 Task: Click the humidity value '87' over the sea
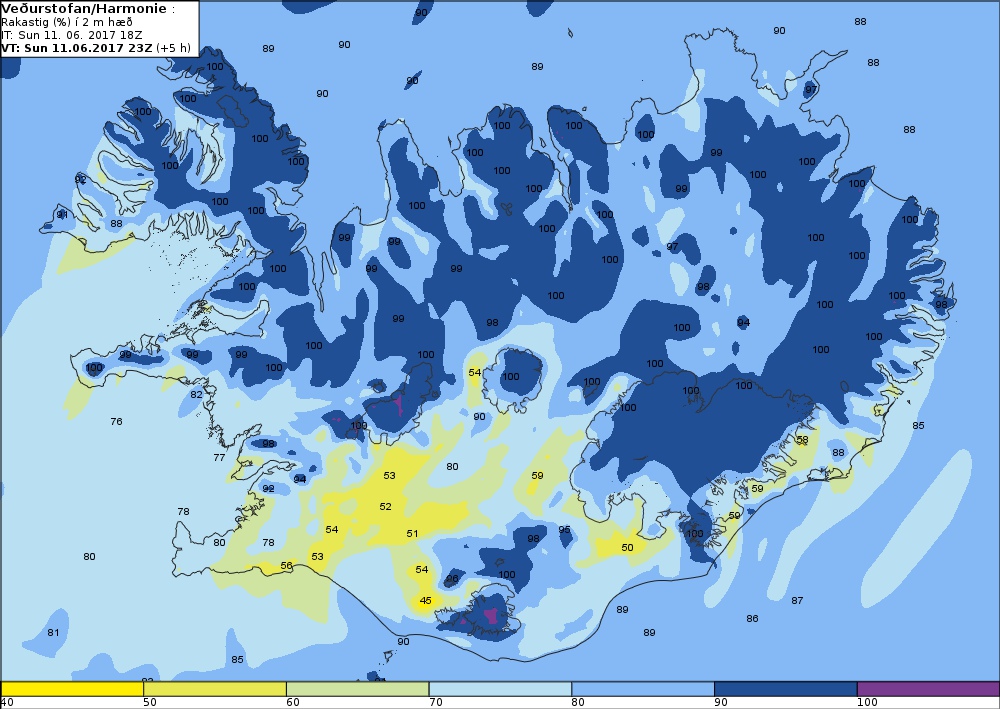click(x=797, y=601)
